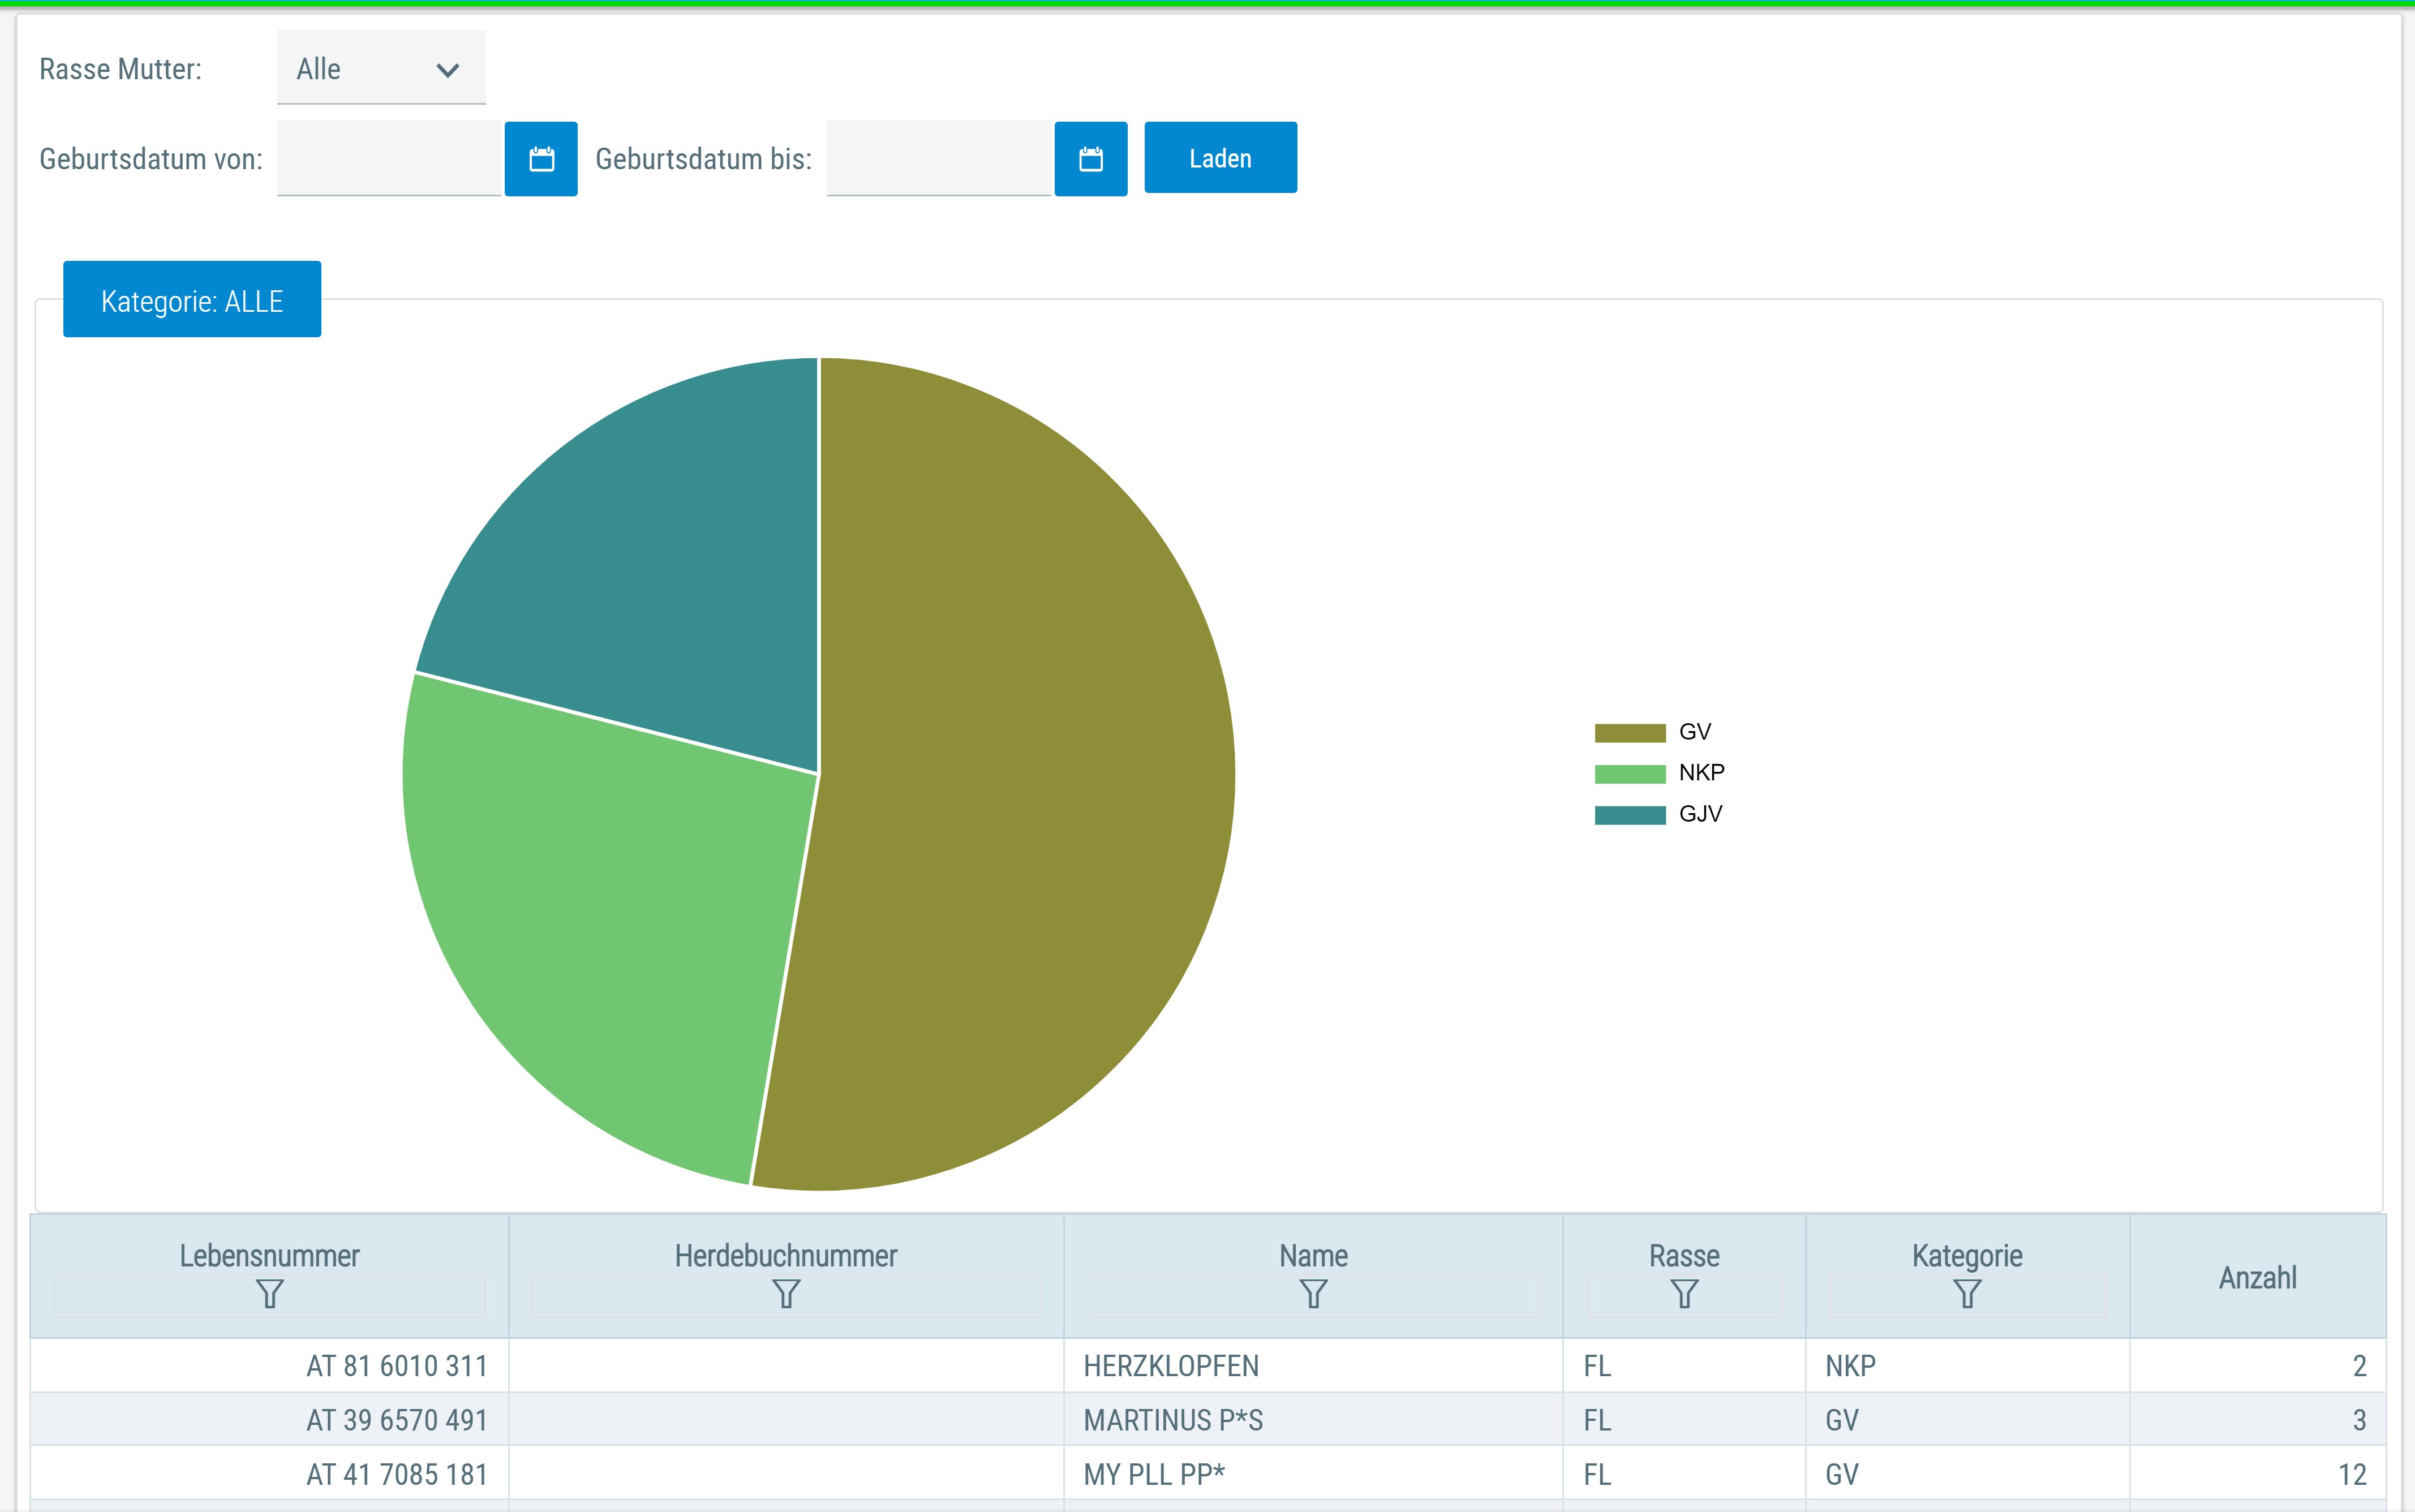Viewport: 2415px width, 1512px height.
Task: Select the HERZKLOPFEN table row
Action: pyautogui.click(x=1208, y=1366)
